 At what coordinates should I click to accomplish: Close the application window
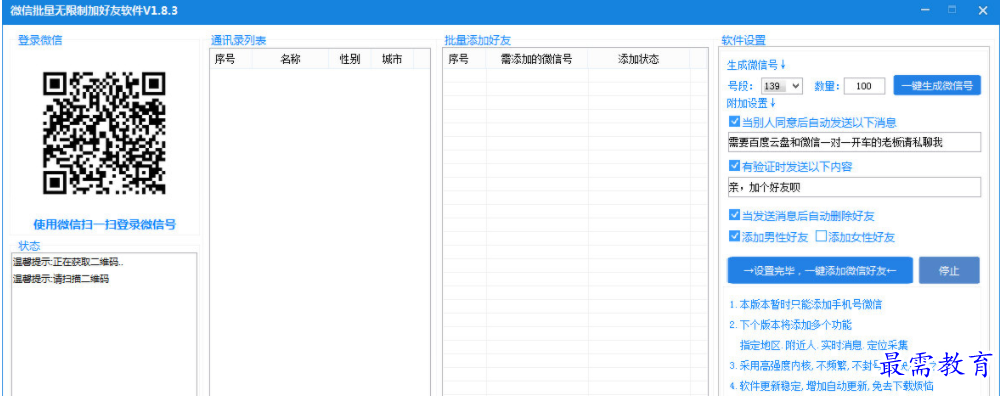tap(982, 10)
